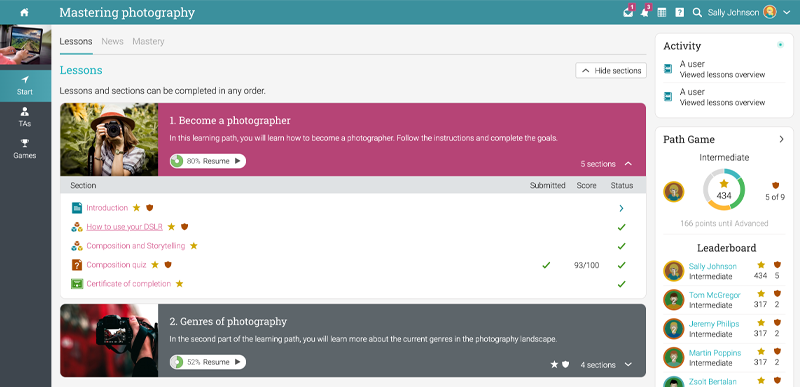Open the help question mark icon
This screenshot has width=800, height=387.
679,13
